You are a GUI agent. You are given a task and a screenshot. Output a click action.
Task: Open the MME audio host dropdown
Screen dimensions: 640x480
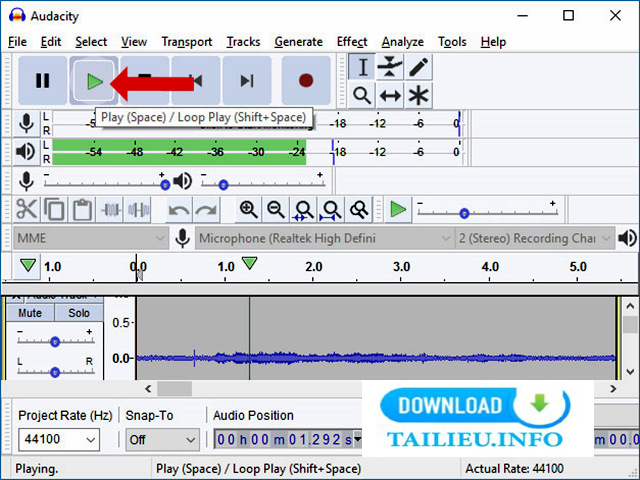coord(91,238)
